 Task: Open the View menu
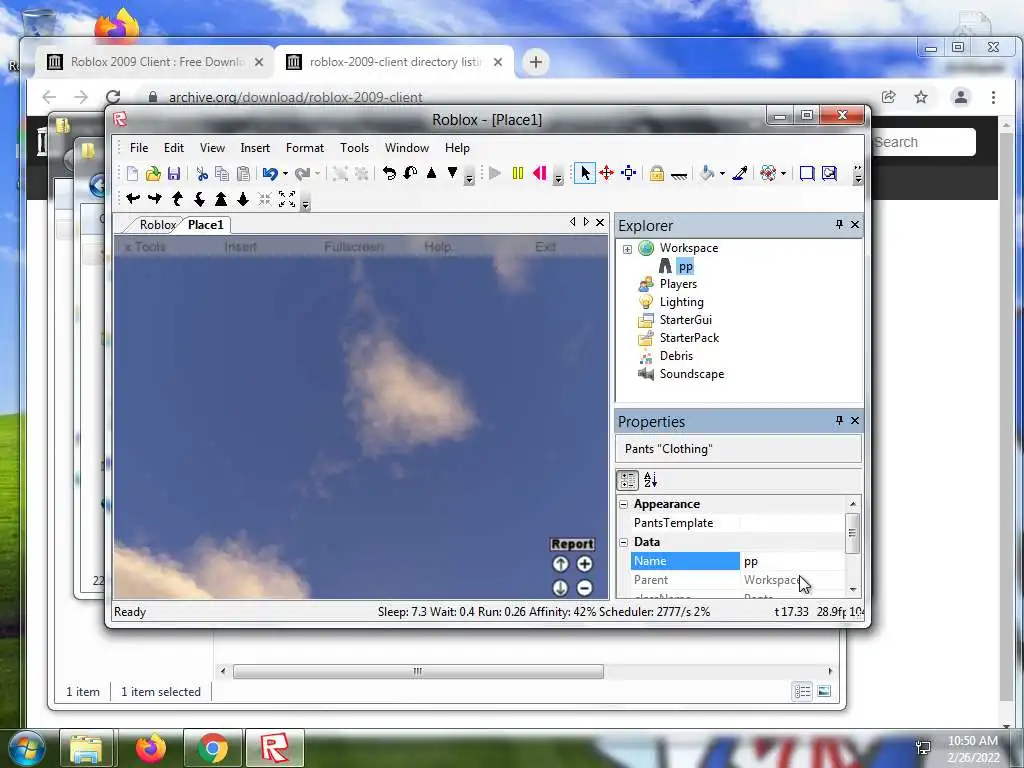tap(212, 148)
